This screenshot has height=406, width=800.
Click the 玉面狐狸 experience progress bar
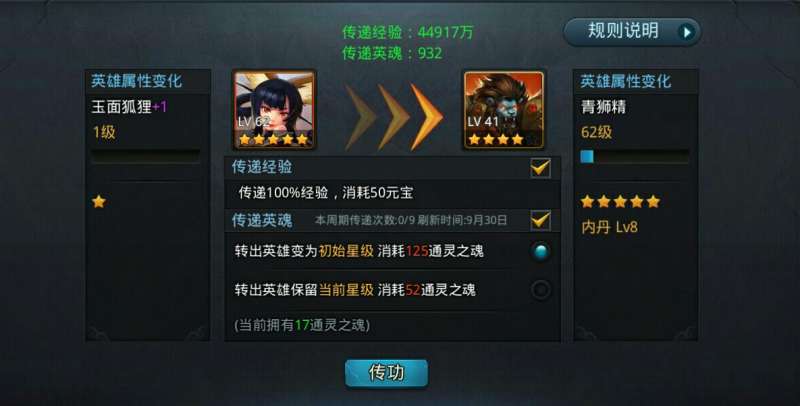coord(145,157)
